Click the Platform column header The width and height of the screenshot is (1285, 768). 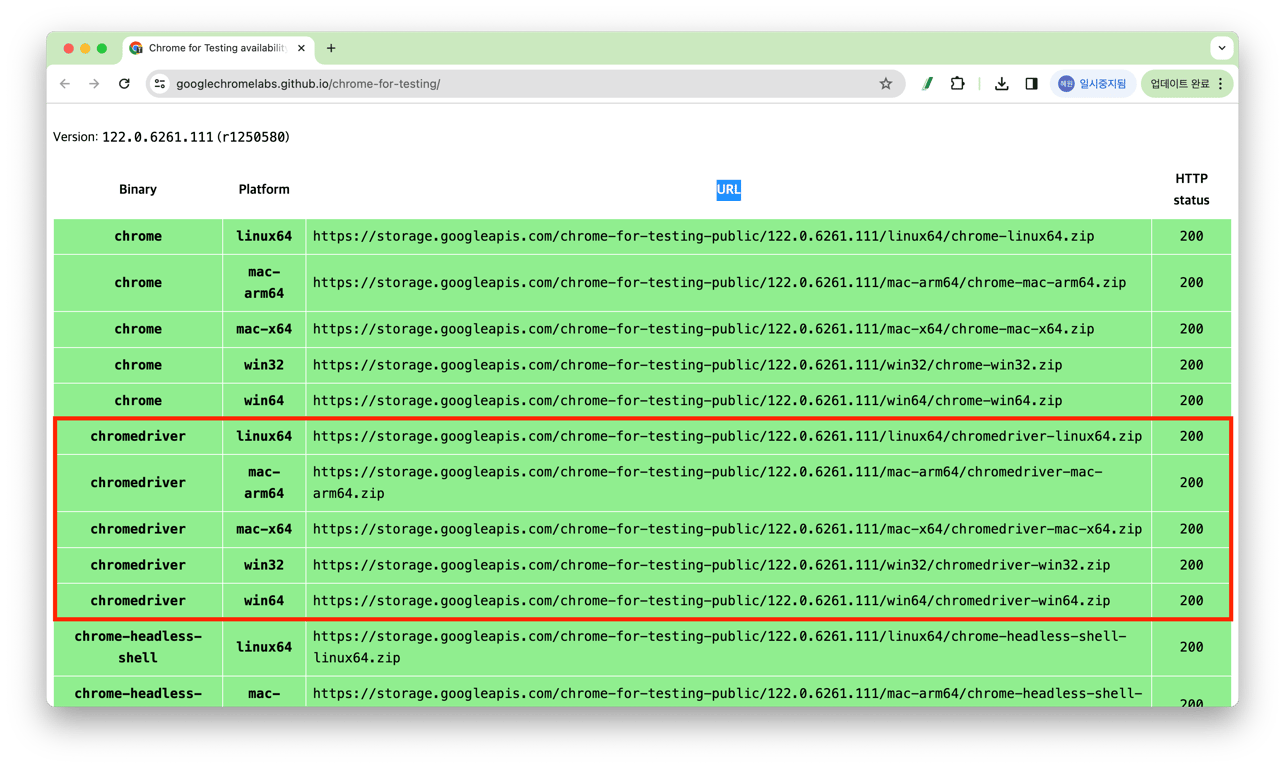coord(264,189)
